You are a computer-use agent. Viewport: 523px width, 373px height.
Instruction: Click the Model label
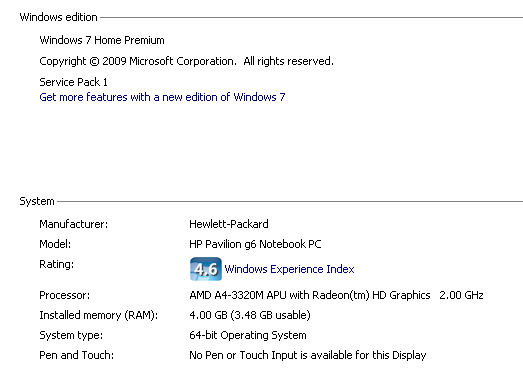[55, 244]
